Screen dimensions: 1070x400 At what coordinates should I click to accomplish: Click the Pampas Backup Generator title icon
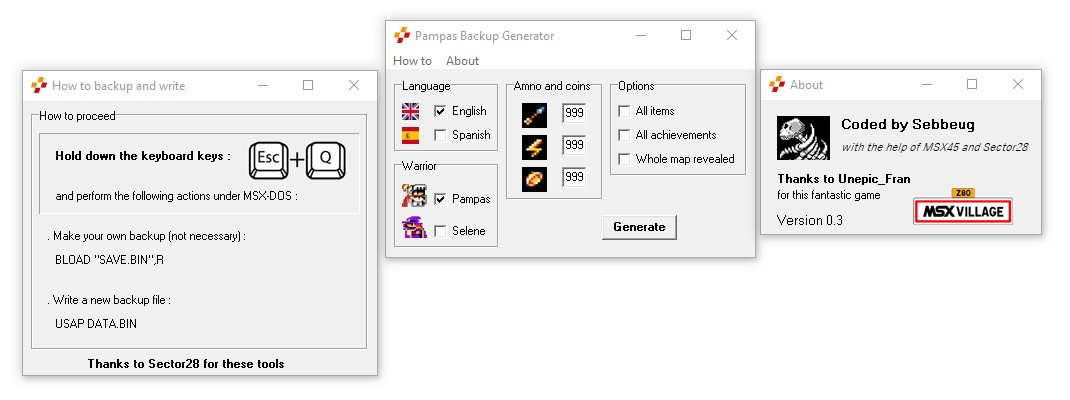pyautogui.click(x=402, y=35)
